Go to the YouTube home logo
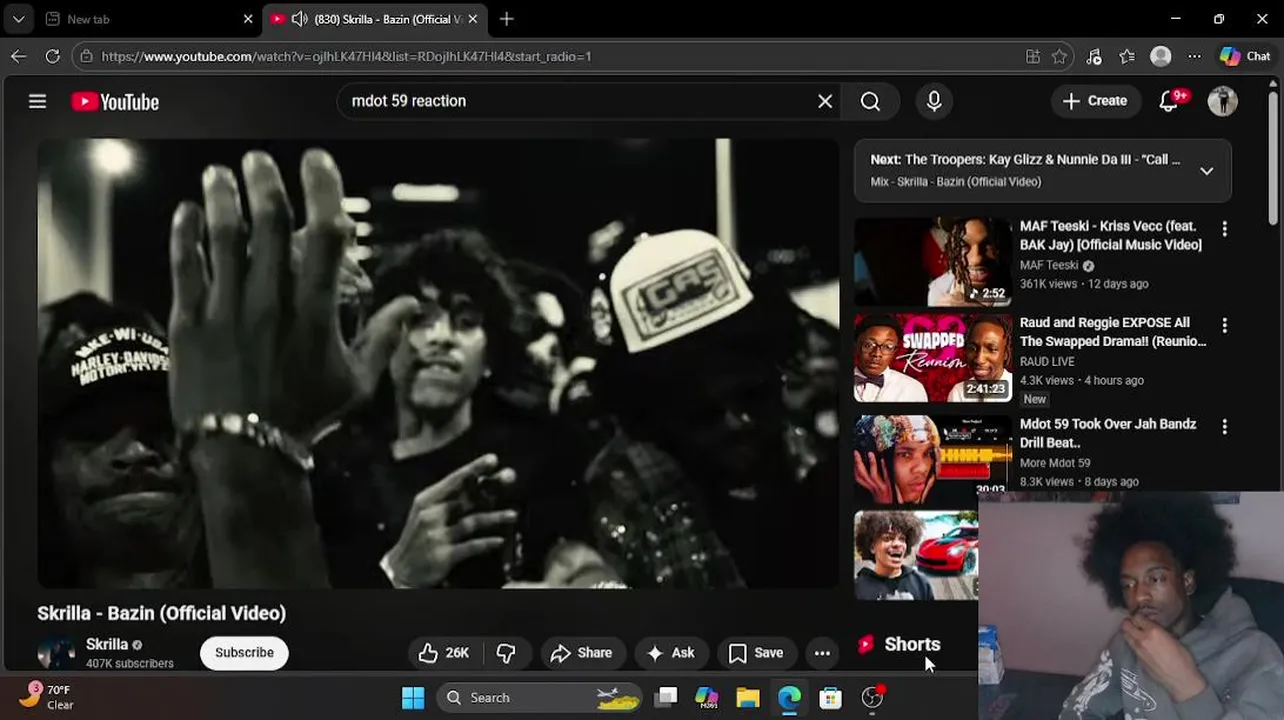1284x720 pixels. 115,101
